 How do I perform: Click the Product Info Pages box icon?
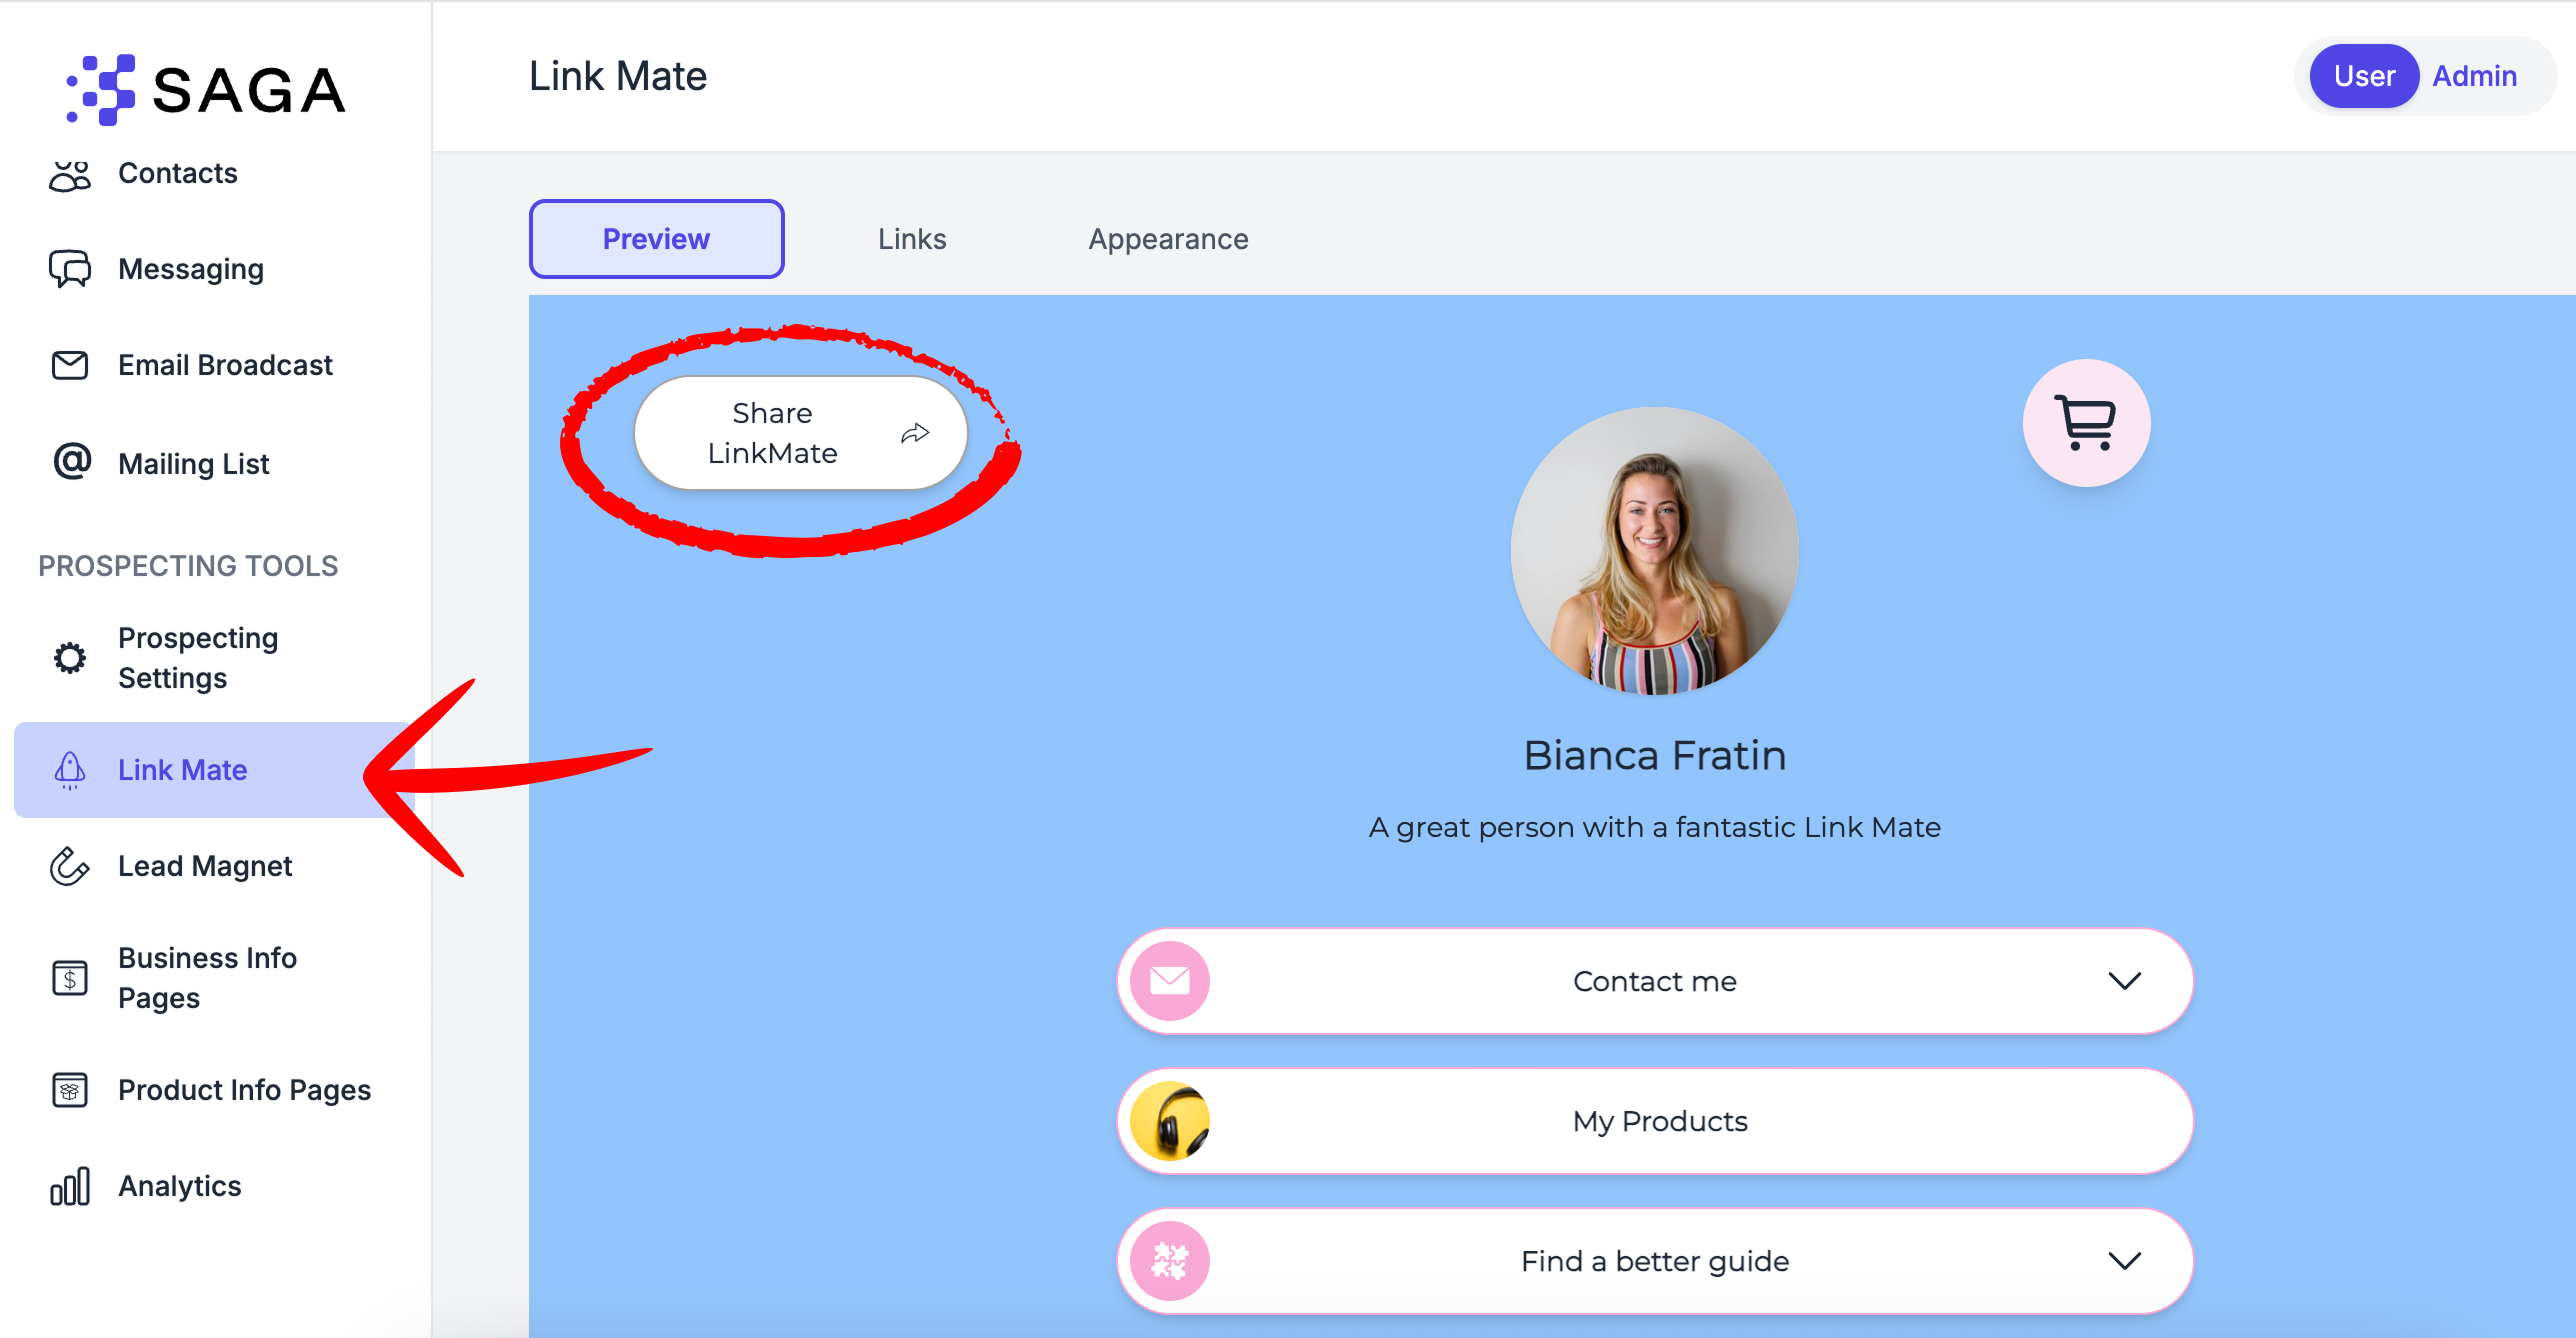point(70,1090)
